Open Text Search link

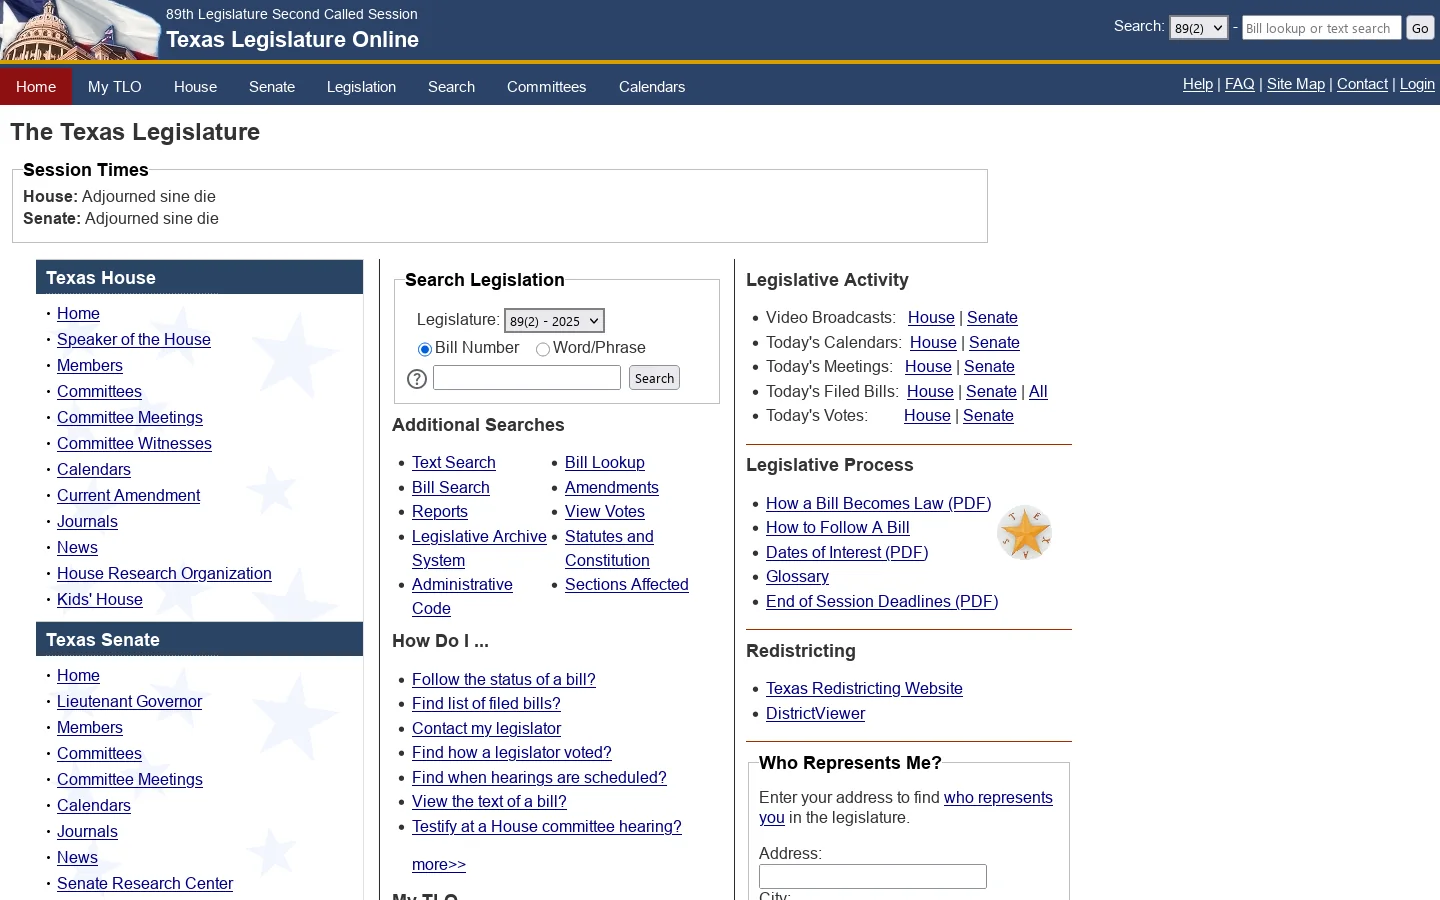pyautogui.click(x=454, y=463)
